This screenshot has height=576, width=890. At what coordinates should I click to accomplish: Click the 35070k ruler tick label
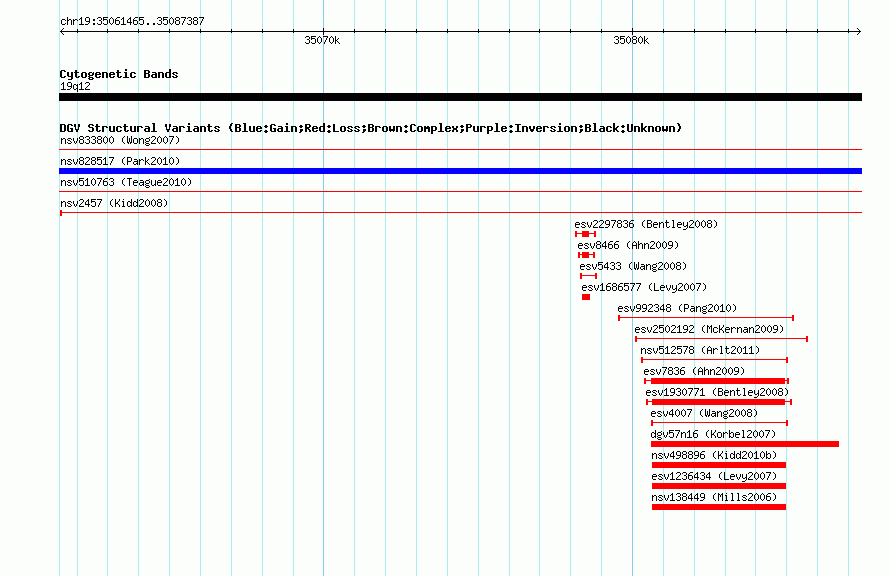(x=322, y=40)
